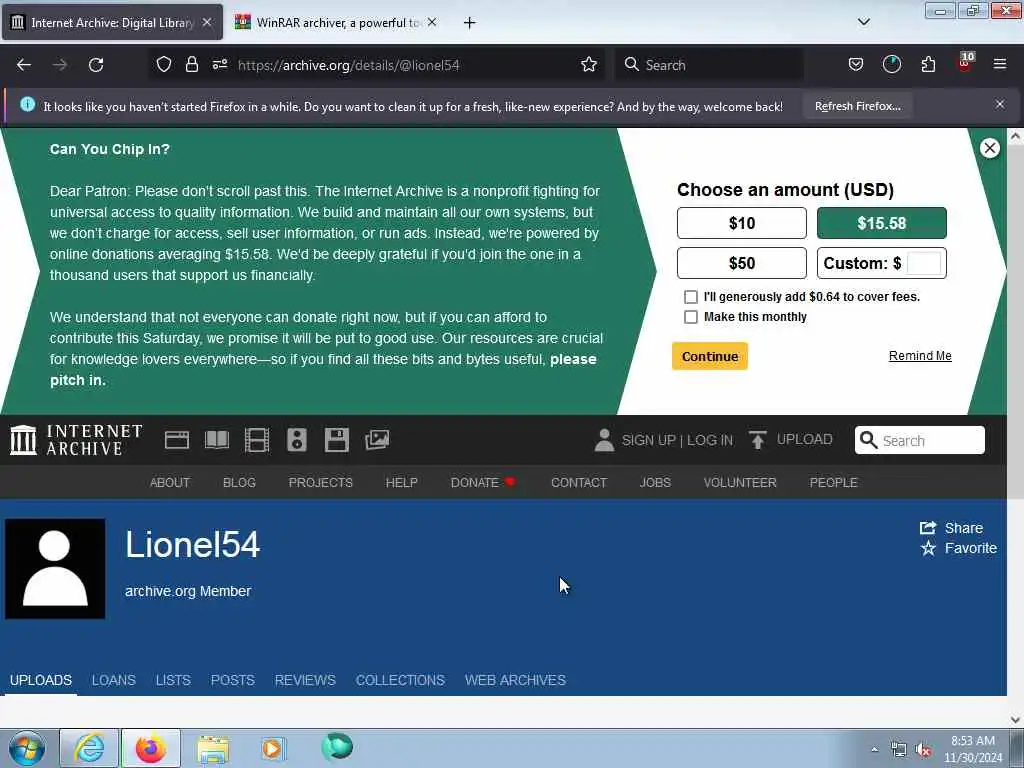Viewport: 1024px width, 768px height.
Task: Launch Internet Explorer from the taskbar
Action: coord(89,748)
